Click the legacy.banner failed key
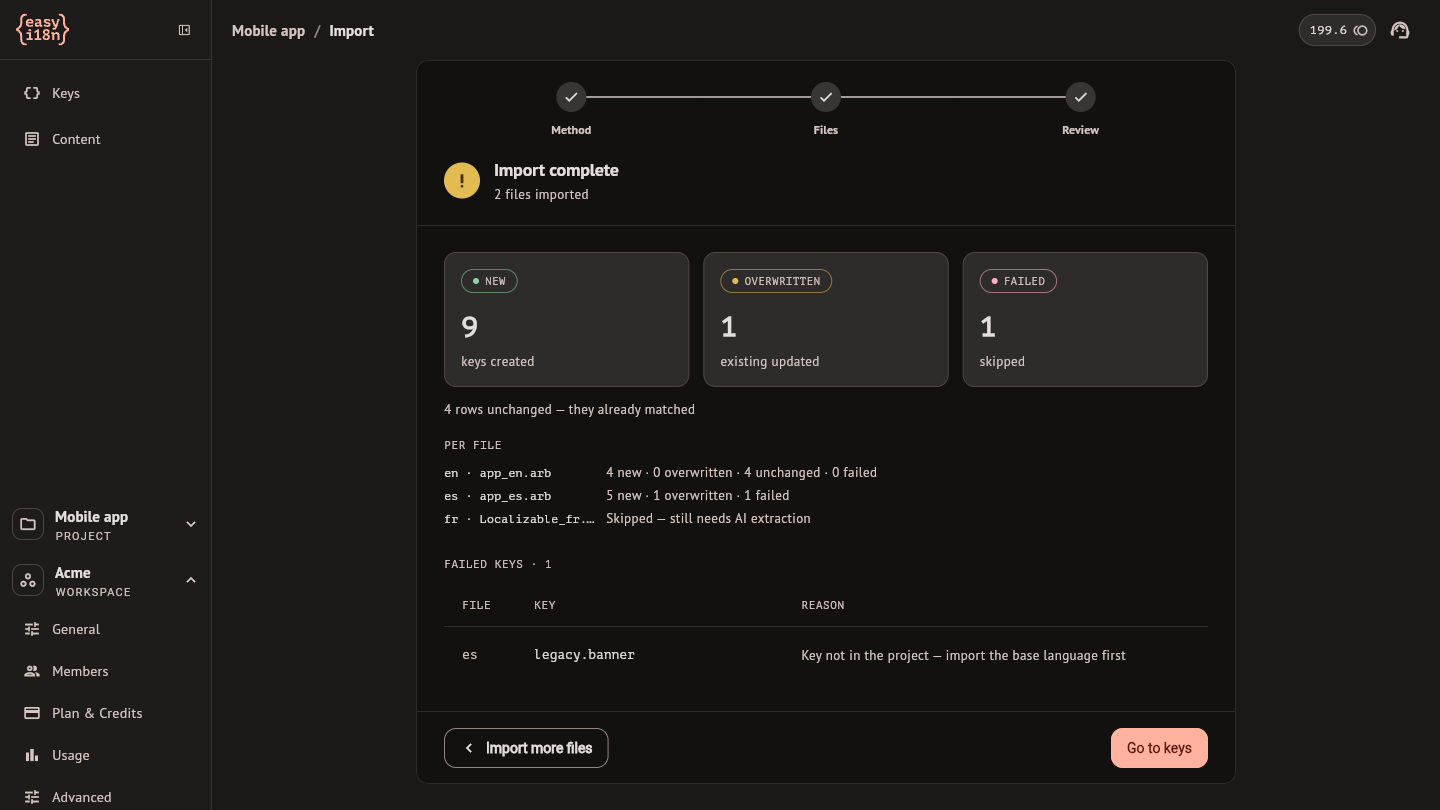Image resolution: width=1440 pixels, height=810 pixels. [584, 655]
